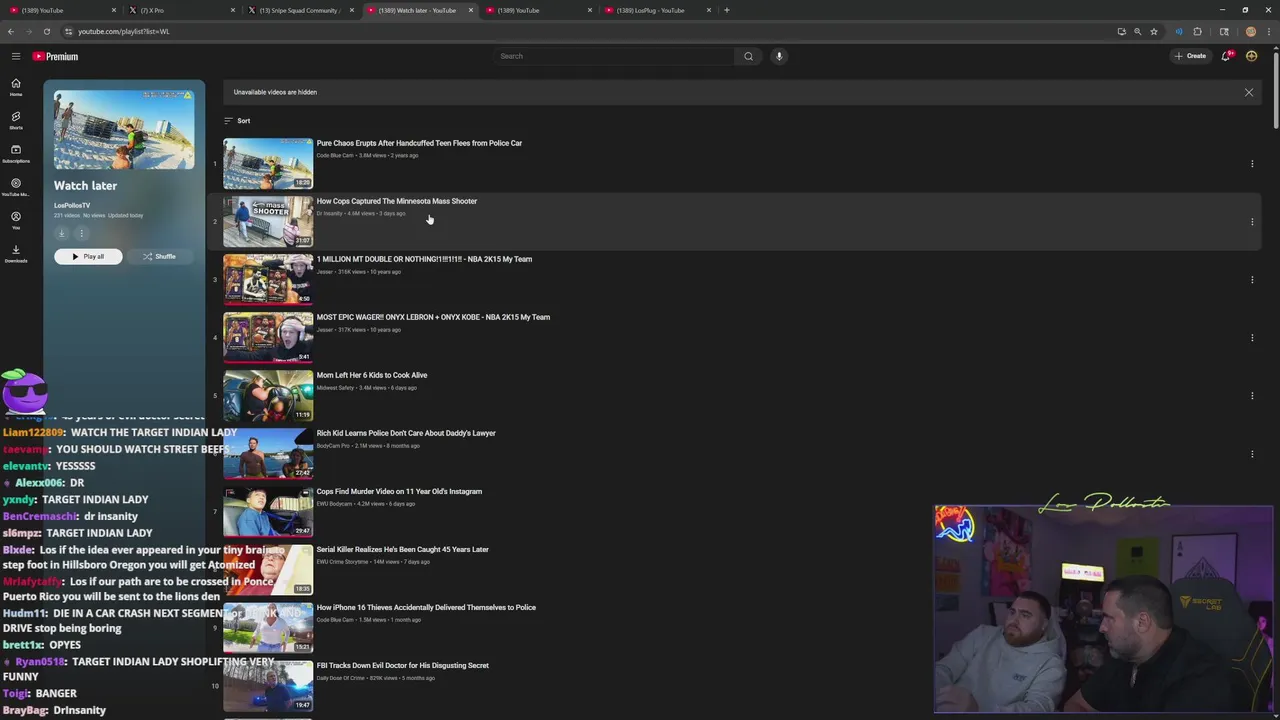Open the YouTube account avatar menu
1280x720 pixels.
pyautogui.click(x=1251, y=56)
